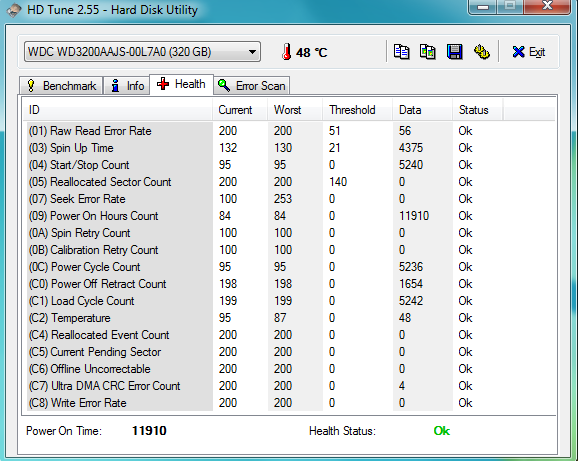Image resolution: width=578 pixels, height=461 pixels.
Task: Select the (C4) Reallocated Event Count row
Action: [x=289, y=335]
